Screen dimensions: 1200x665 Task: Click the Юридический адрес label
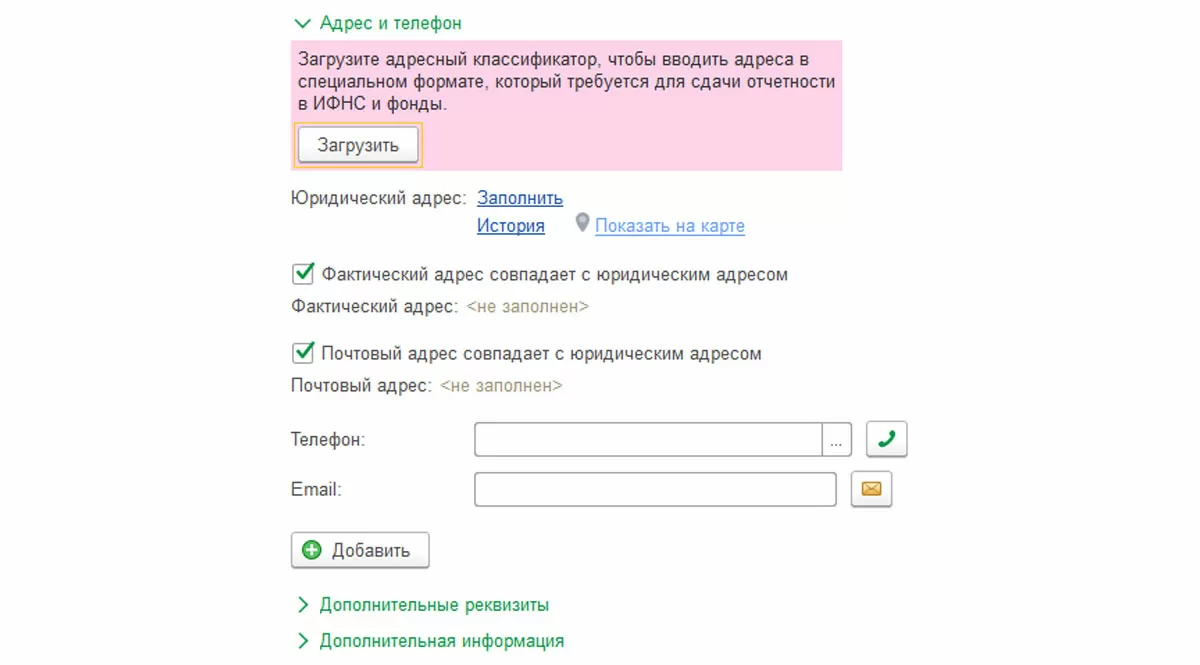coord(378,198)
